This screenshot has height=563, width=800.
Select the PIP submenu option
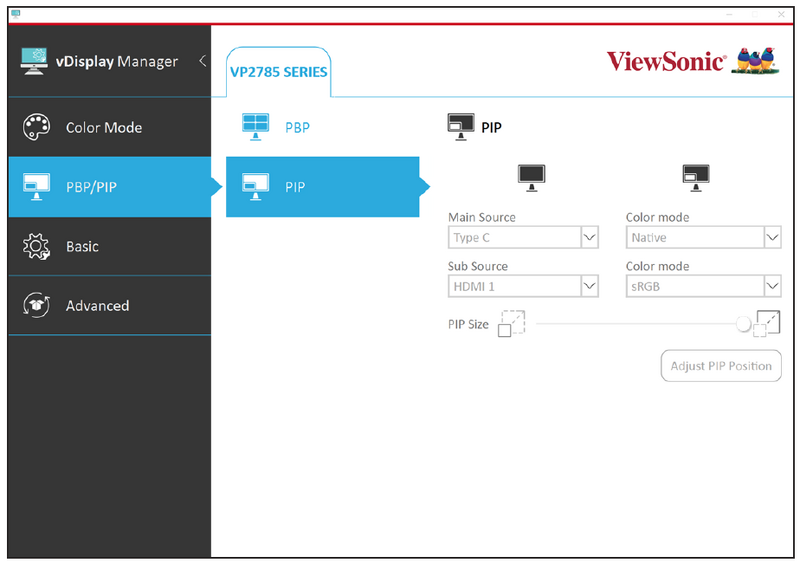tap(322, 187)
